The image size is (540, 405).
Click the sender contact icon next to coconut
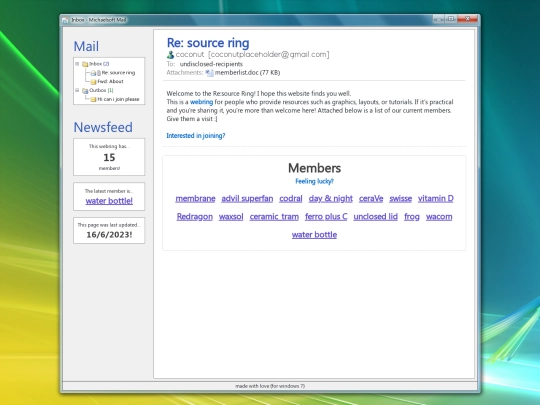click(170, 54)
